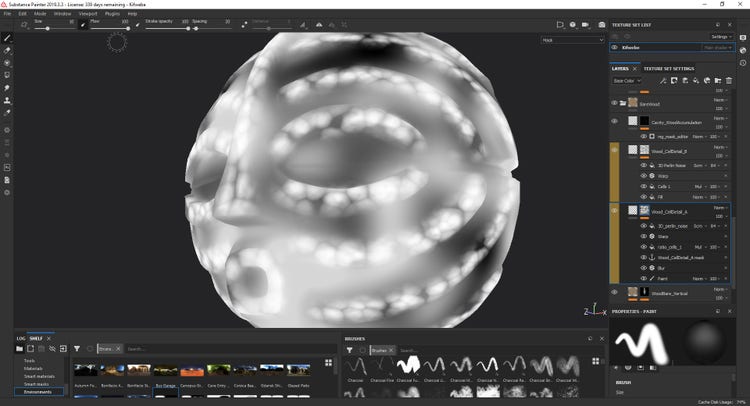The width and height of the screenshot is (750, 406).
Task: Select the Paint brush tool
Action: [7, 38]
